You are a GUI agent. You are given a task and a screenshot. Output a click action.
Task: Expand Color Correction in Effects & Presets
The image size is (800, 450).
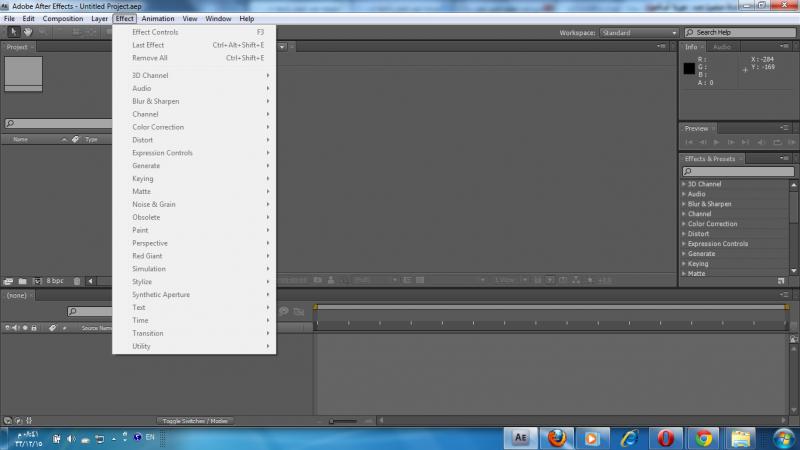[x=684, y=223]
